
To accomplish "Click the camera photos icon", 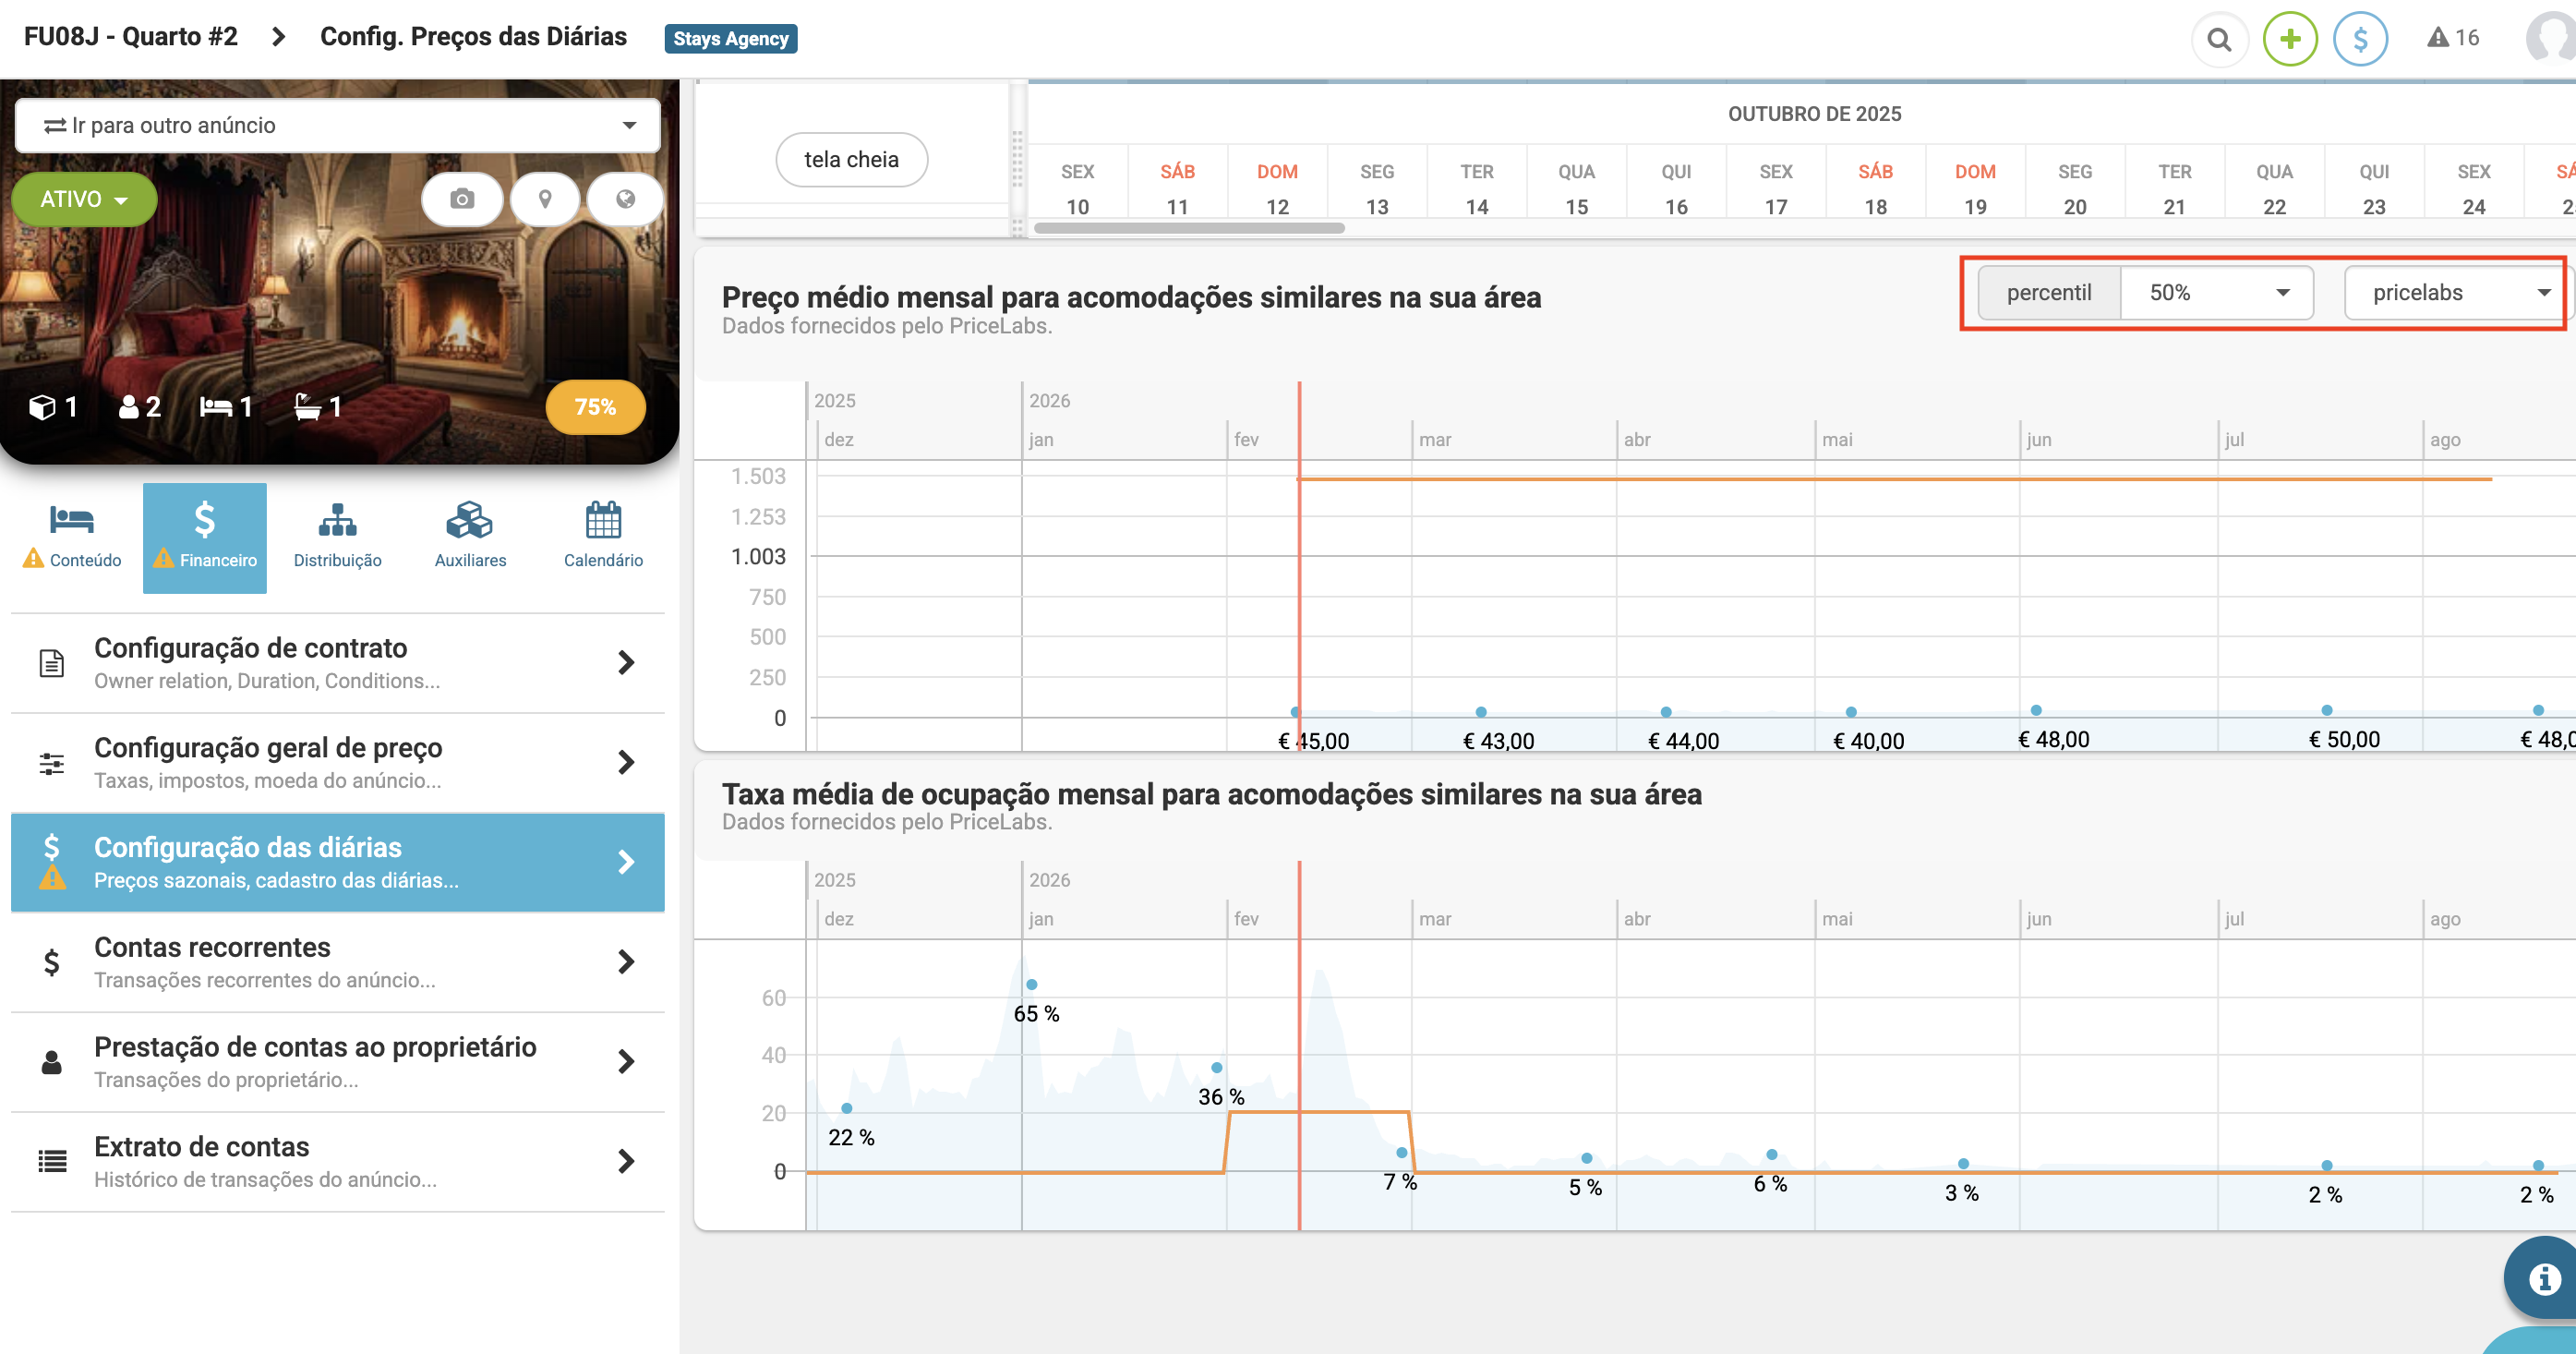I will [x=461, y=198].
